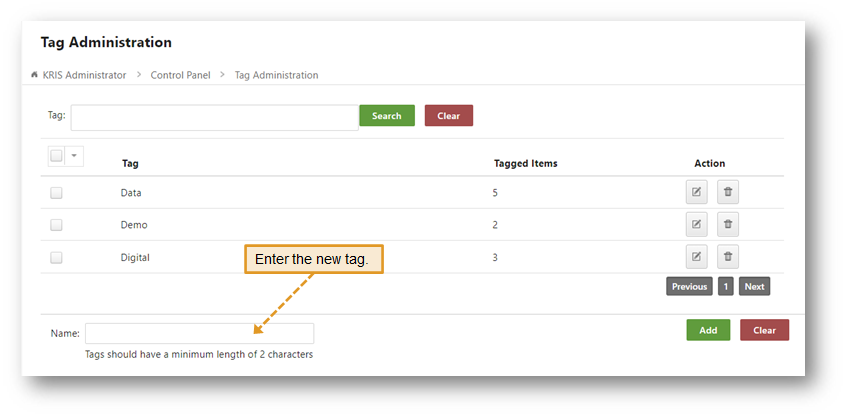Go to Next page of tags

tap(754, 286)
